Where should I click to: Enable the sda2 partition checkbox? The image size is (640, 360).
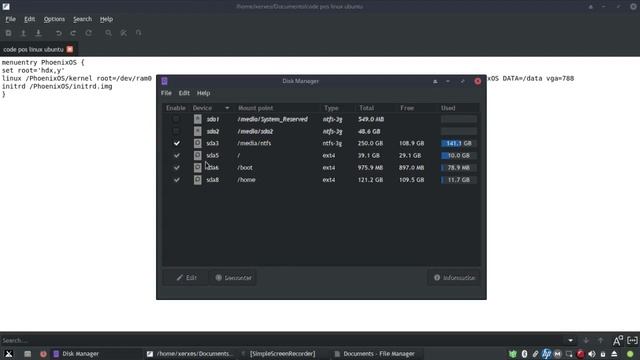(176, 131)
